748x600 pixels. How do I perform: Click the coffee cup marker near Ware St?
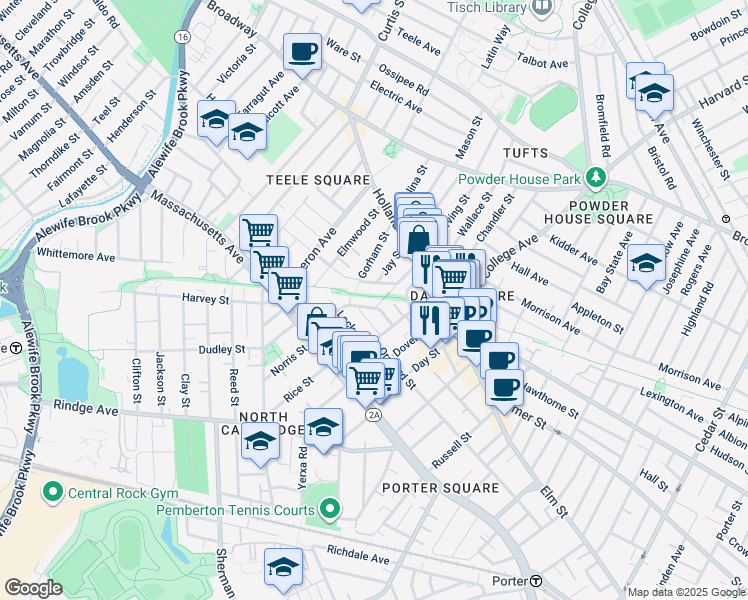[302, 50]
